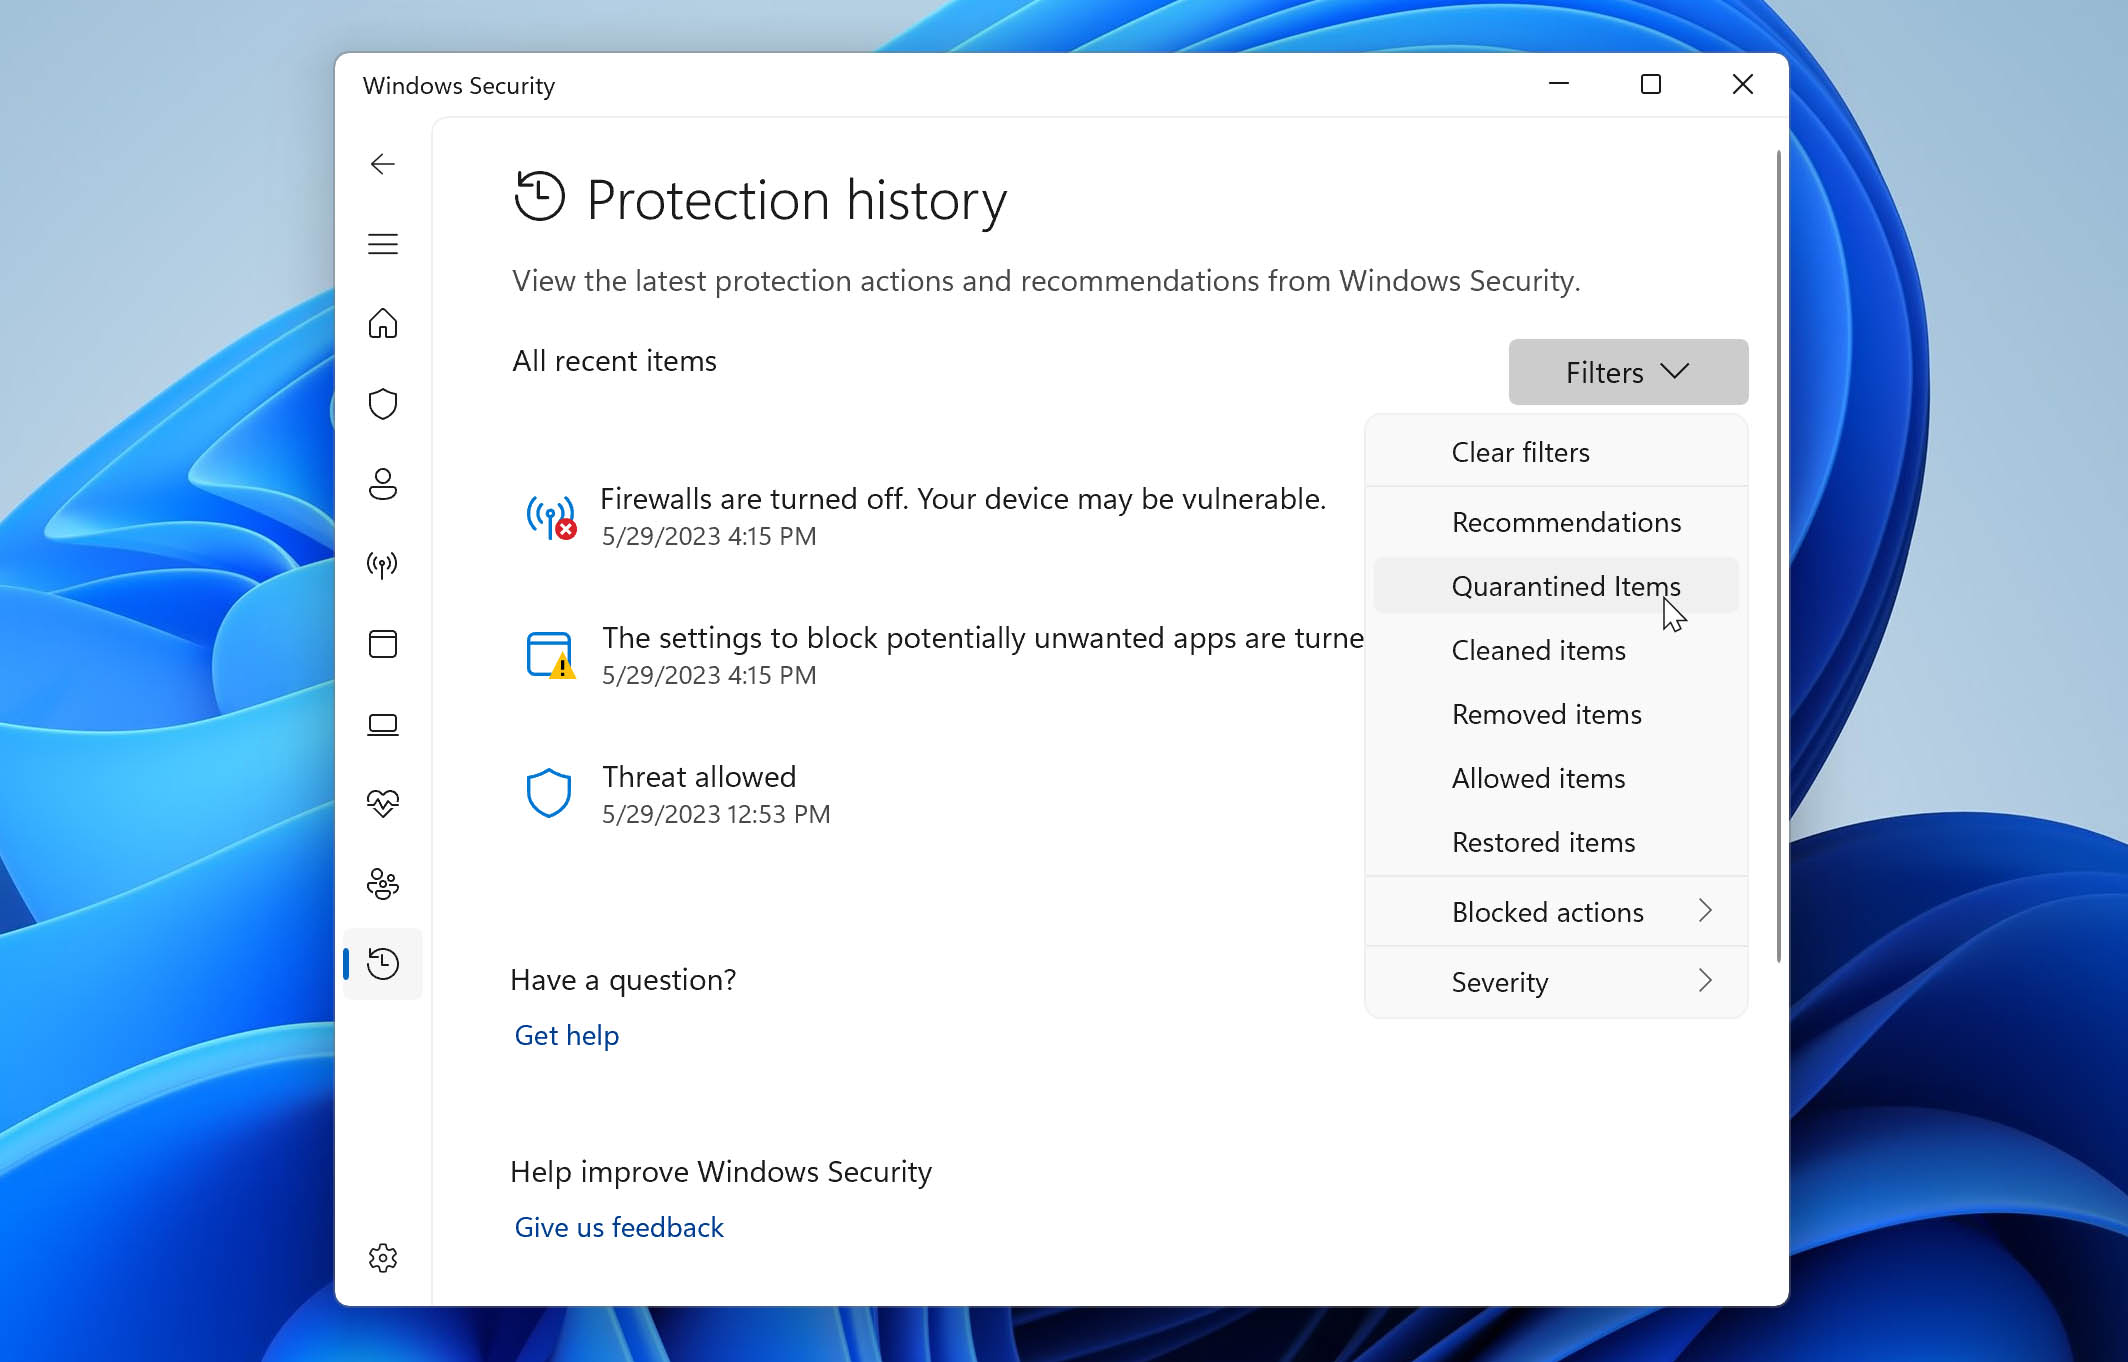Click the Give us feedback link

[617, 1227]
